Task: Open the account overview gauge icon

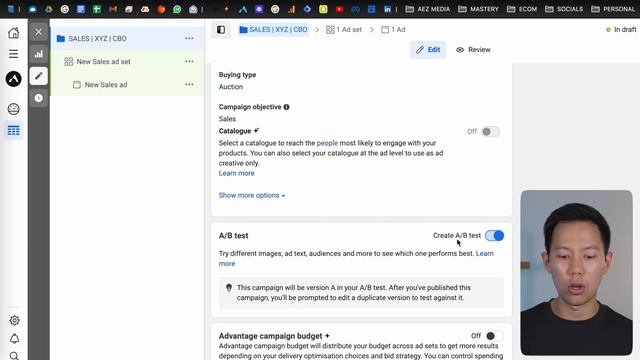Action: coord(13,109)
